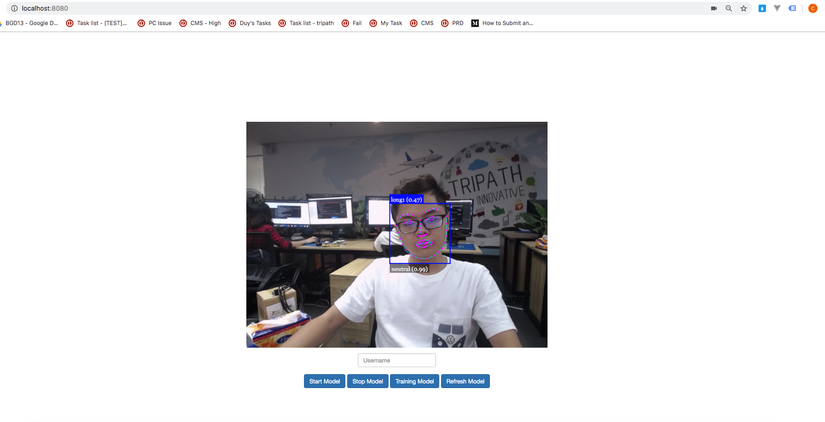Image resolution: width=825 pixels, height=422 pixels.
Task: Click the gray funnel extension icon
Action: point(777,8)
